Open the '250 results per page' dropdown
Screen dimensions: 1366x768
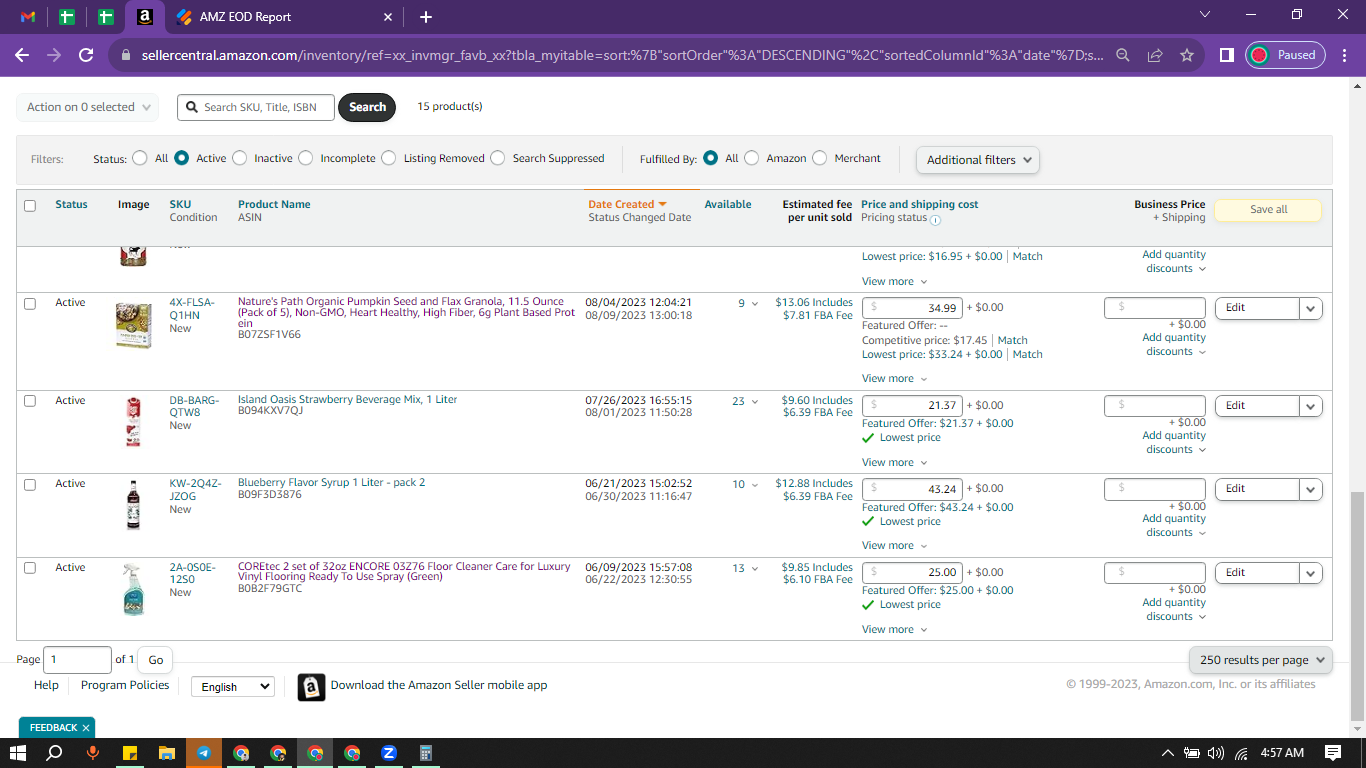pos(1260,660)
